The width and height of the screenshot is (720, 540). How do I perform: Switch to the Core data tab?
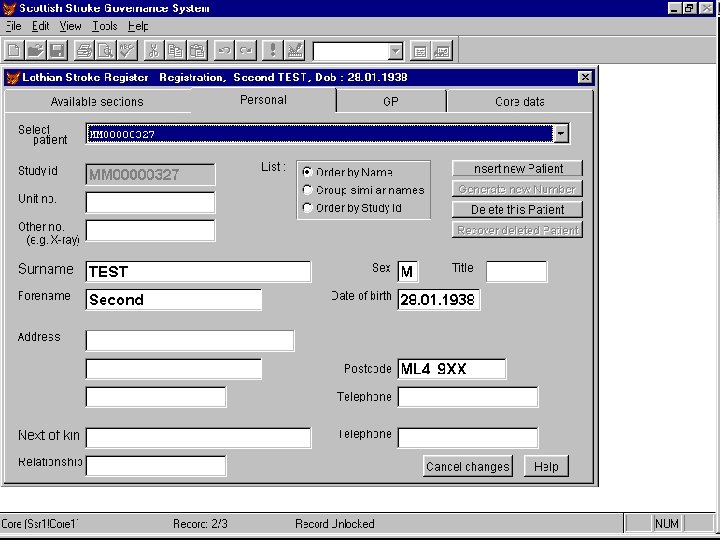click(x=519, y=101)
